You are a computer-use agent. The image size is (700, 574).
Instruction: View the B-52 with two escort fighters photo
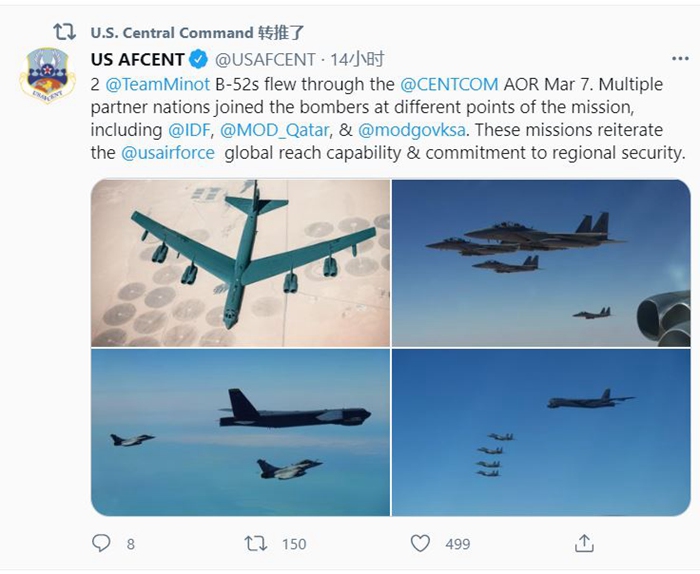[240, 433]
